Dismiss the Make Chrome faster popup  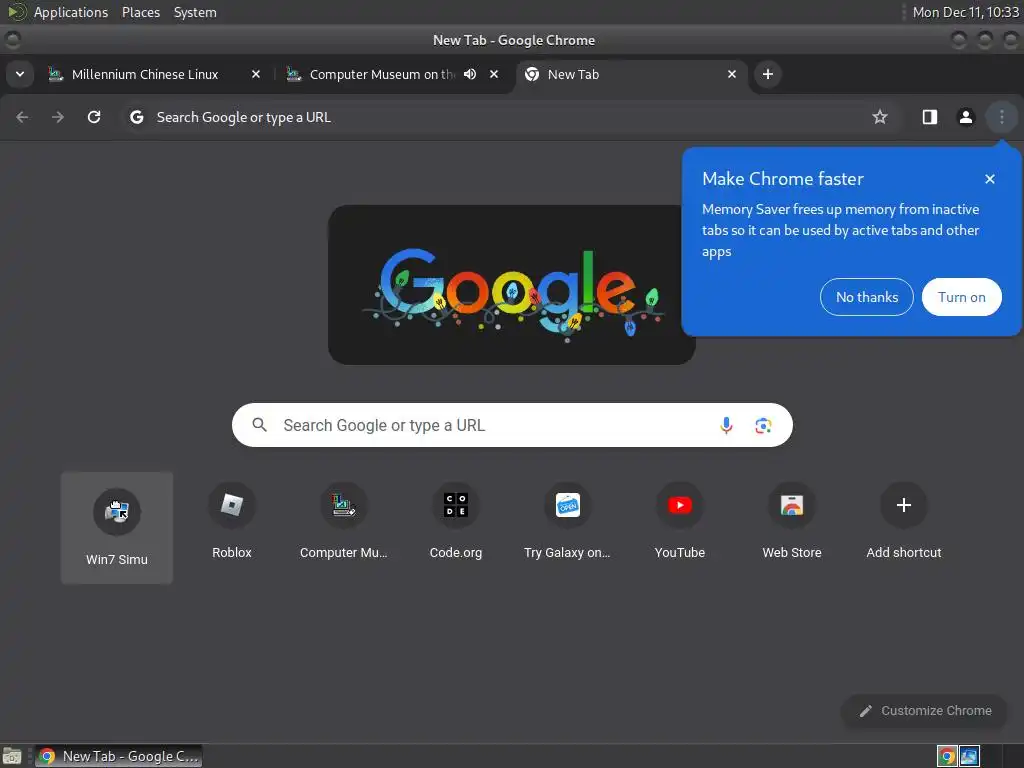point(990,179)
